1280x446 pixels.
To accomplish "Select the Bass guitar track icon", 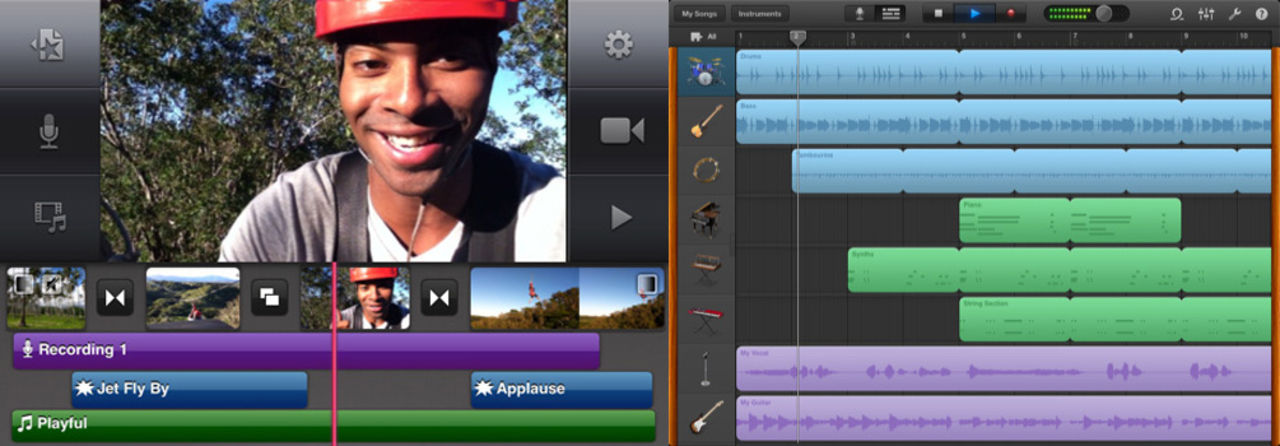I will tap(706, 121).
